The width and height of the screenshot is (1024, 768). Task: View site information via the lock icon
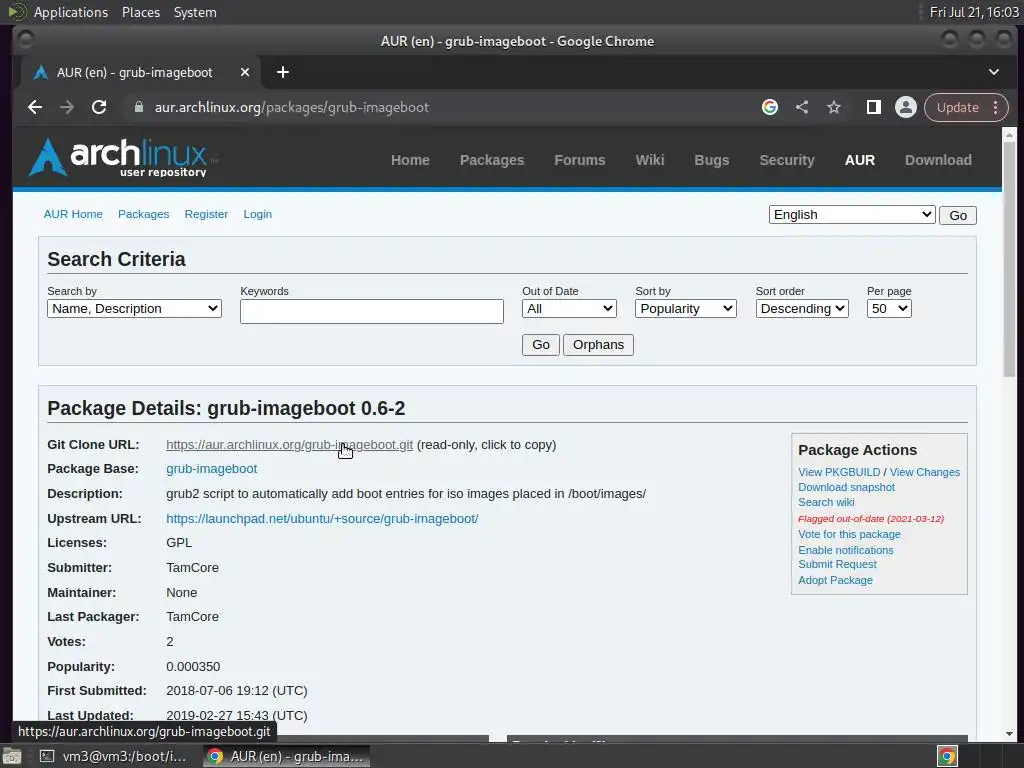pyautogui.click(x=138, y=107)
